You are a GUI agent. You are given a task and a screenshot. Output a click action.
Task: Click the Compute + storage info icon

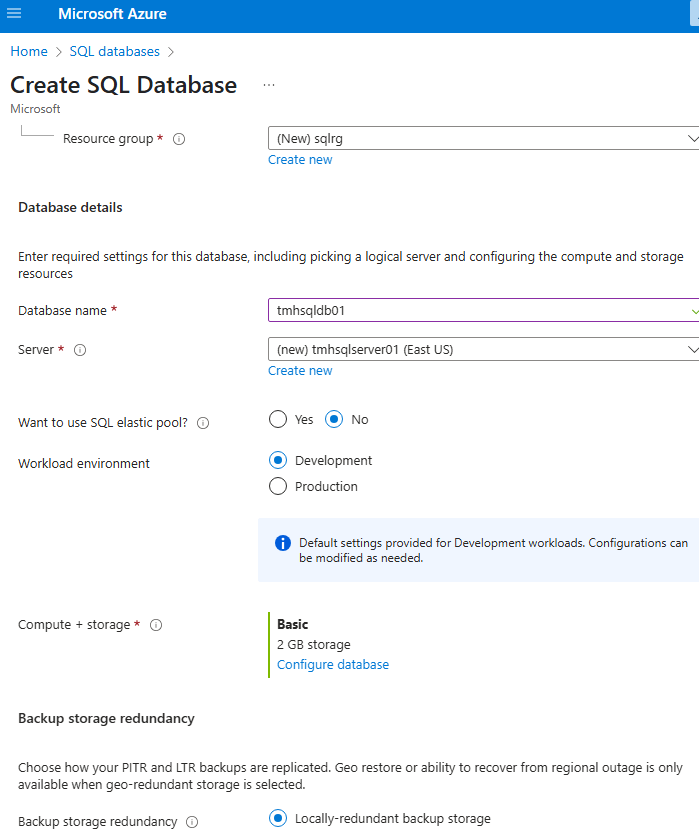(156, 625)
